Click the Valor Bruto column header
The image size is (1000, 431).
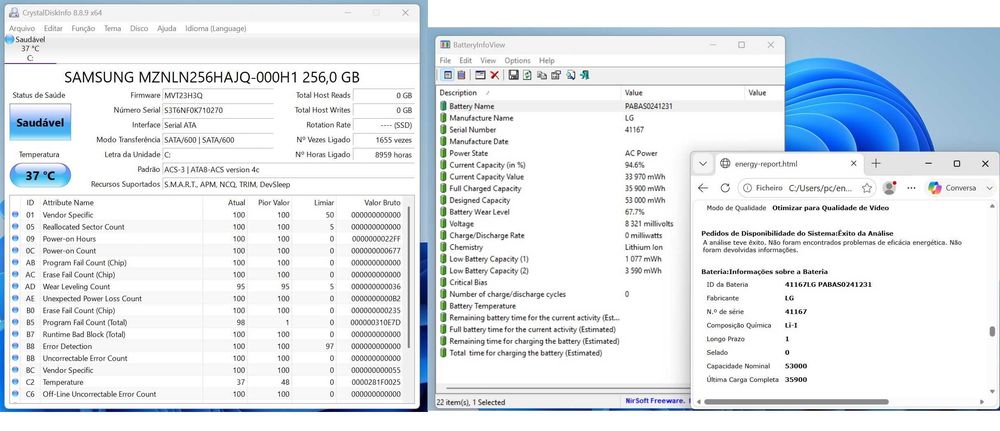381,202
